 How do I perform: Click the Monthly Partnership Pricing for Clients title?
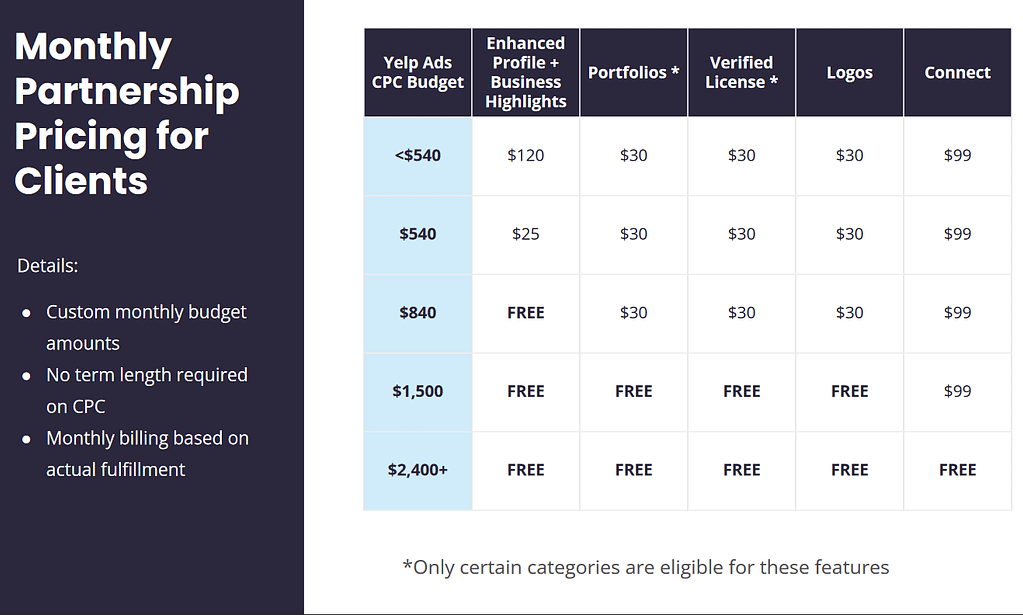pyautogui.click(x=127, y=113)
